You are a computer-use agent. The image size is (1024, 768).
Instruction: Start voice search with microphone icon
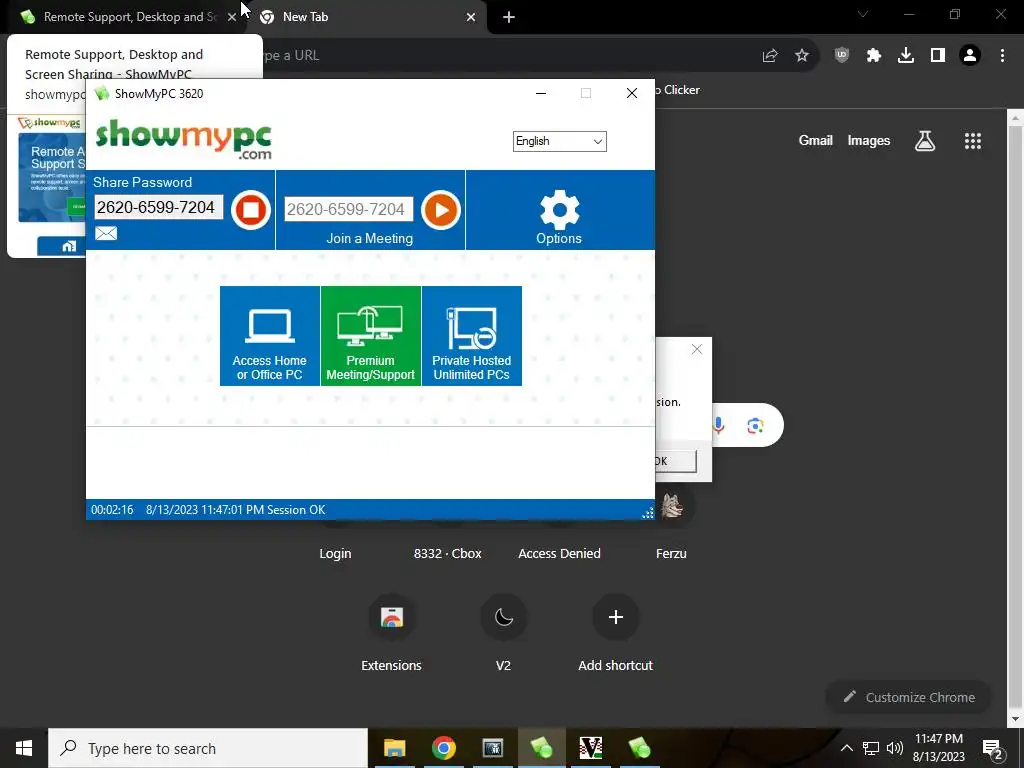(718, 426)
